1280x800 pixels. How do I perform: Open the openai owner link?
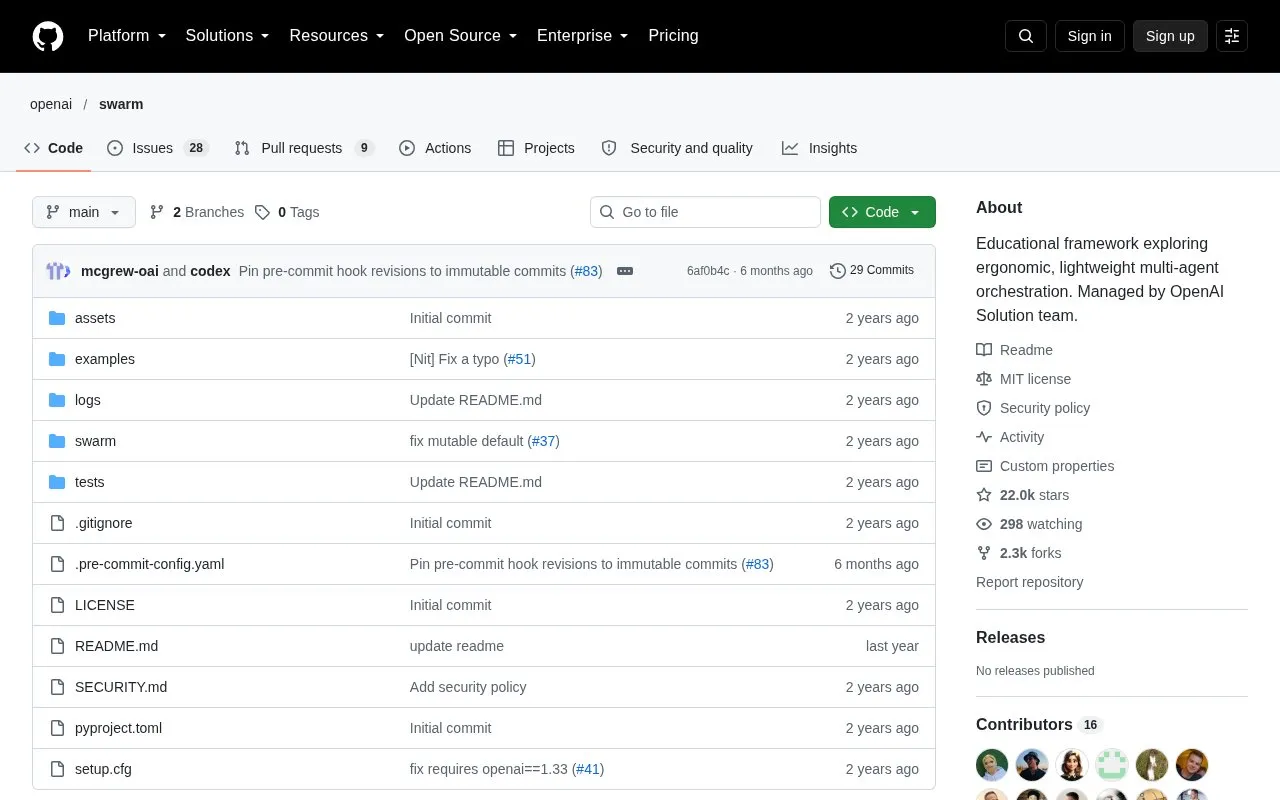pos(51,104)
